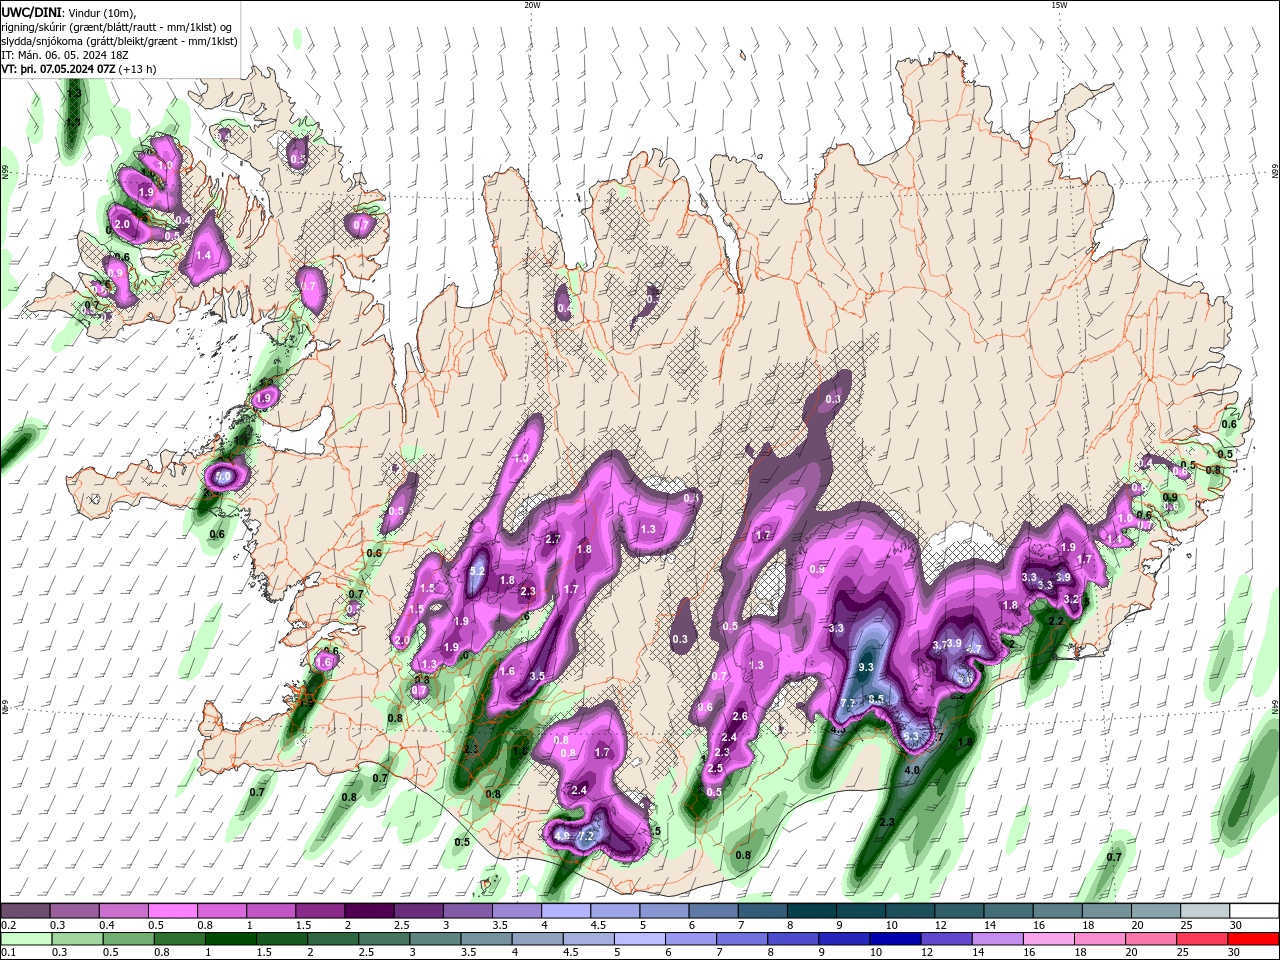The image size is (1280, 960).
Task: Choose the dark teal swatch labeled 9 in upper legend
Action: coord(861,911)
